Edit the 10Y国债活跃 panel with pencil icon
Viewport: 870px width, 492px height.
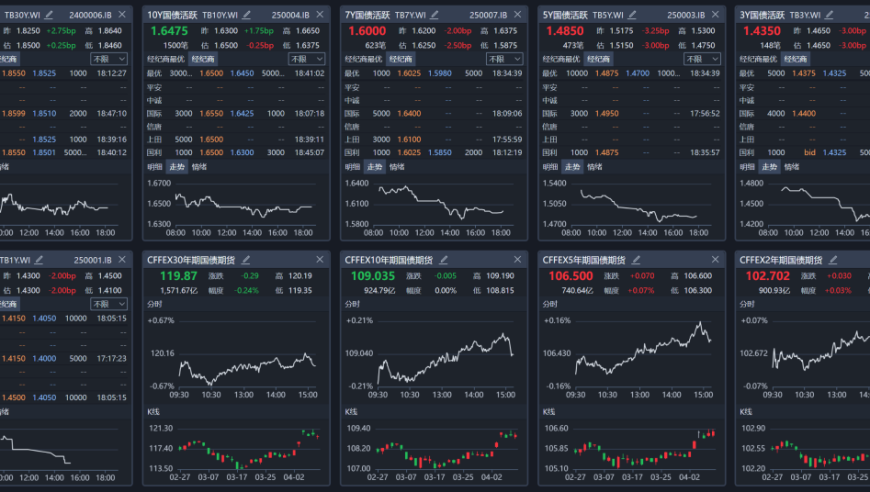click(x=247, y=14)
